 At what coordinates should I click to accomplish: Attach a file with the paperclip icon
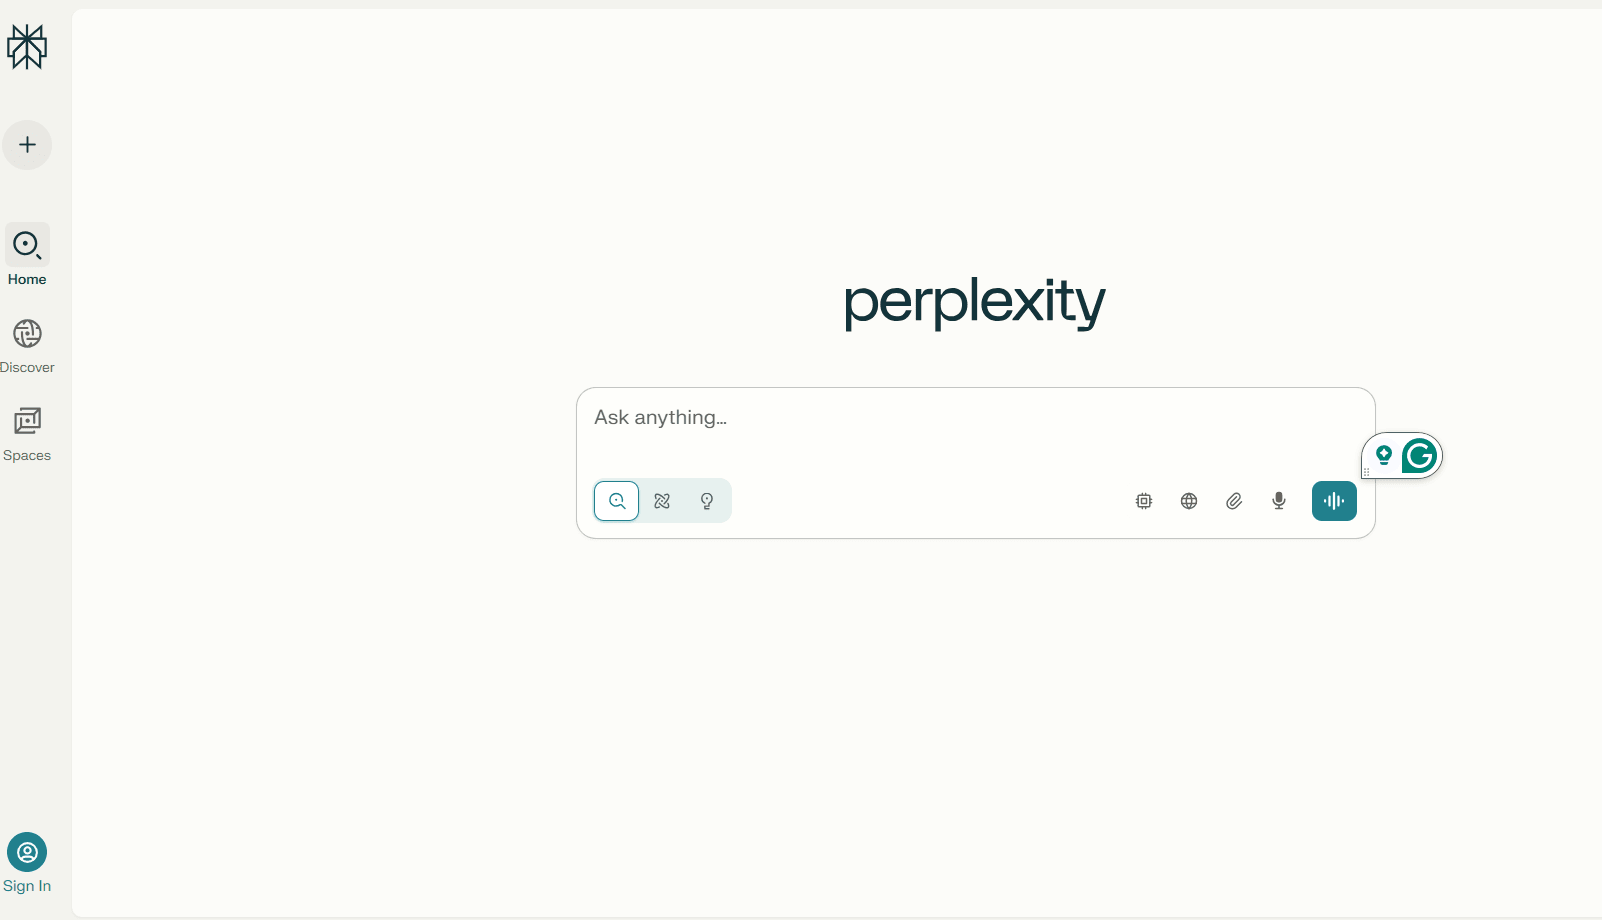point(1233,500)
